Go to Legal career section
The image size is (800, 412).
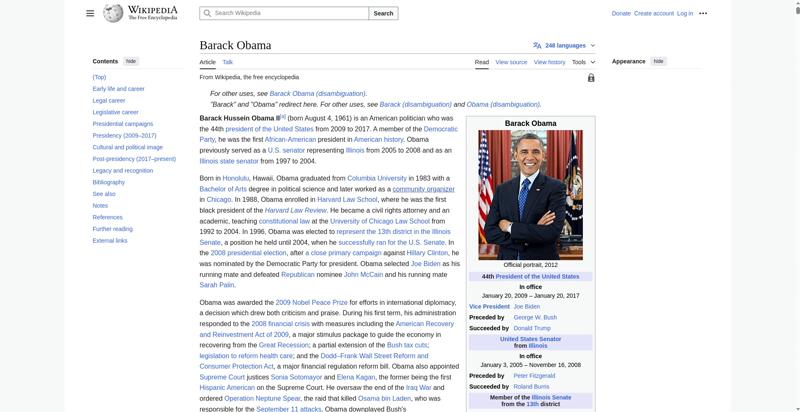tap(109, 100)
